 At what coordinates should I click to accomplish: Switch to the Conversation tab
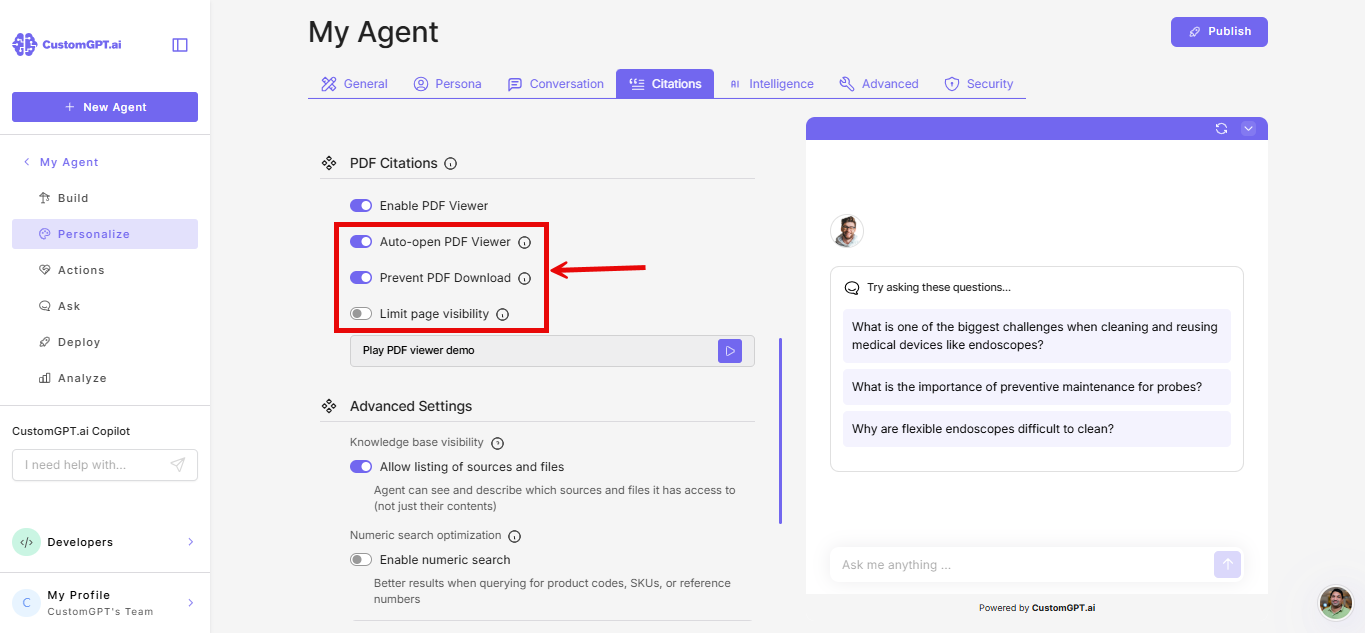pos(556,84)
